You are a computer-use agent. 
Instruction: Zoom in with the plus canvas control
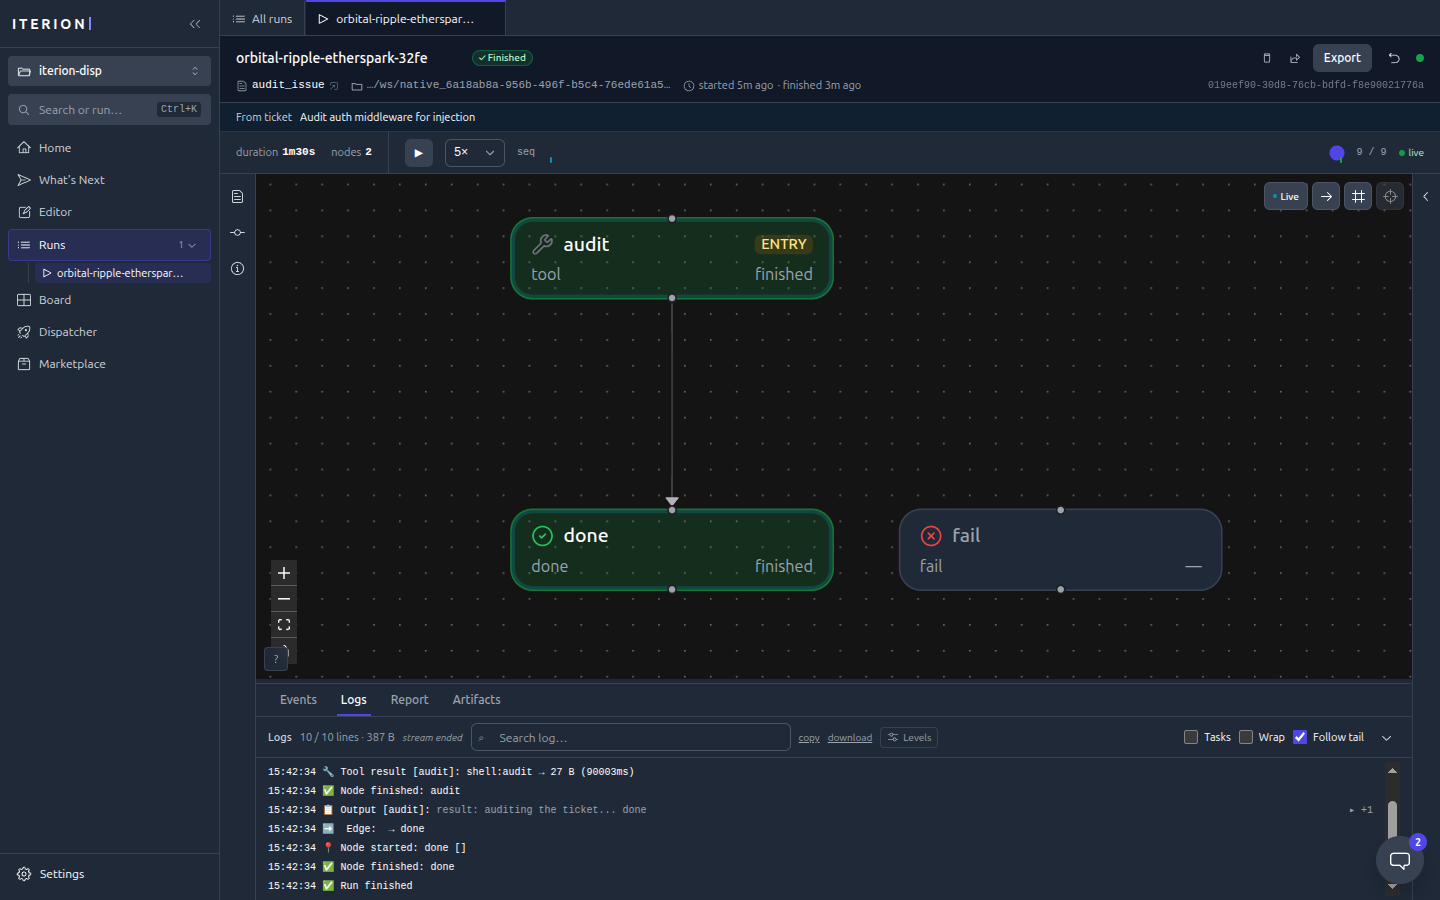[284, 573]
